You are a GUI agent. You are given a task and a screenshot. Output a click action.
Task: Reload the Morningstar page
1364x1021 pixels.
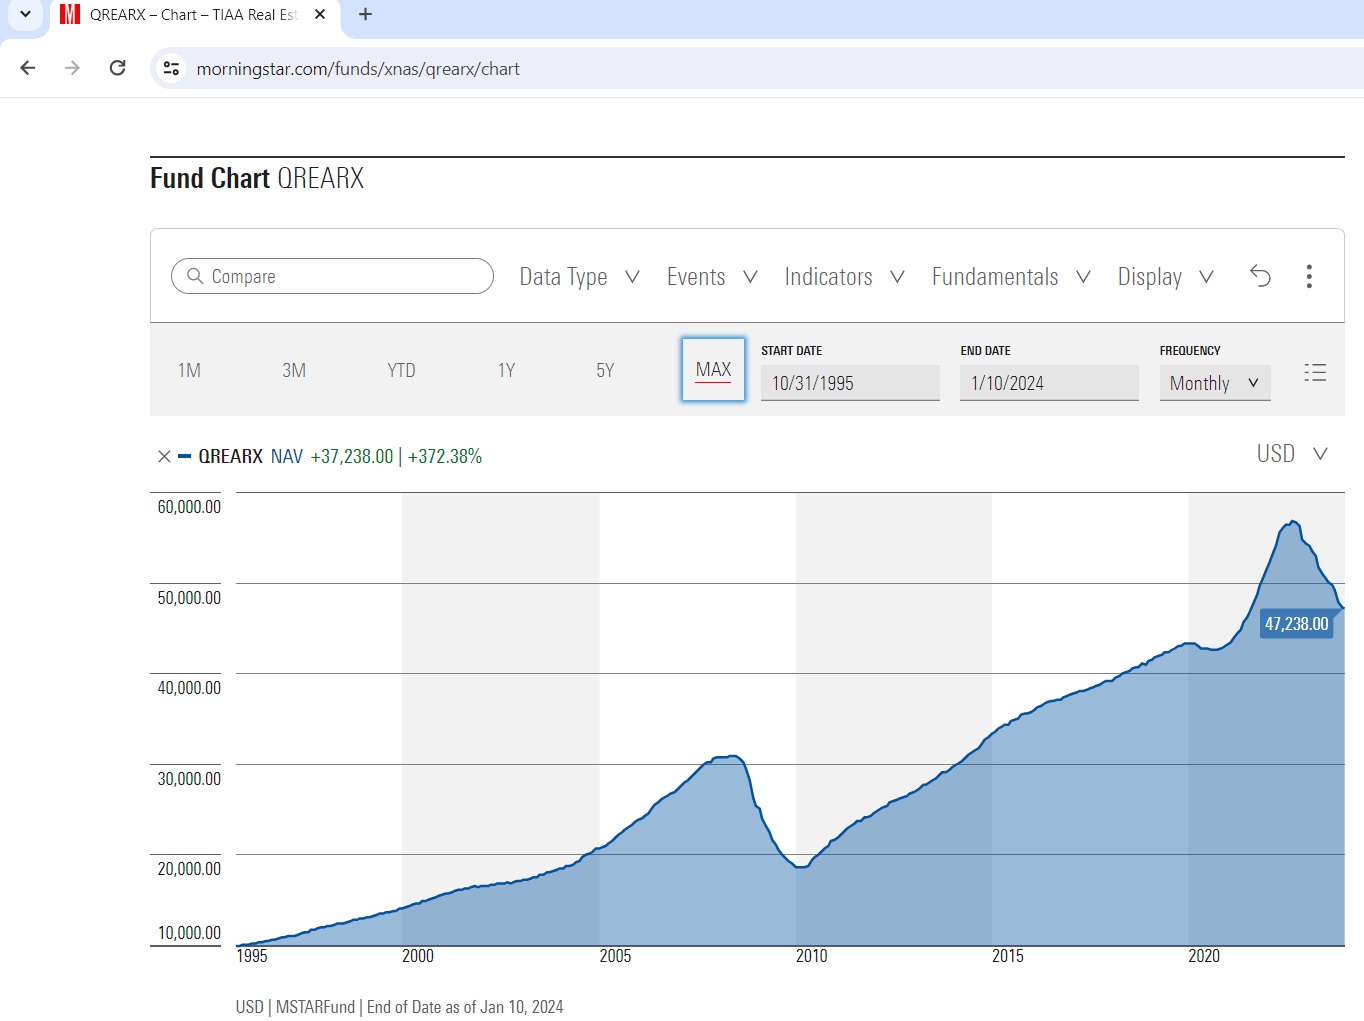117,68
